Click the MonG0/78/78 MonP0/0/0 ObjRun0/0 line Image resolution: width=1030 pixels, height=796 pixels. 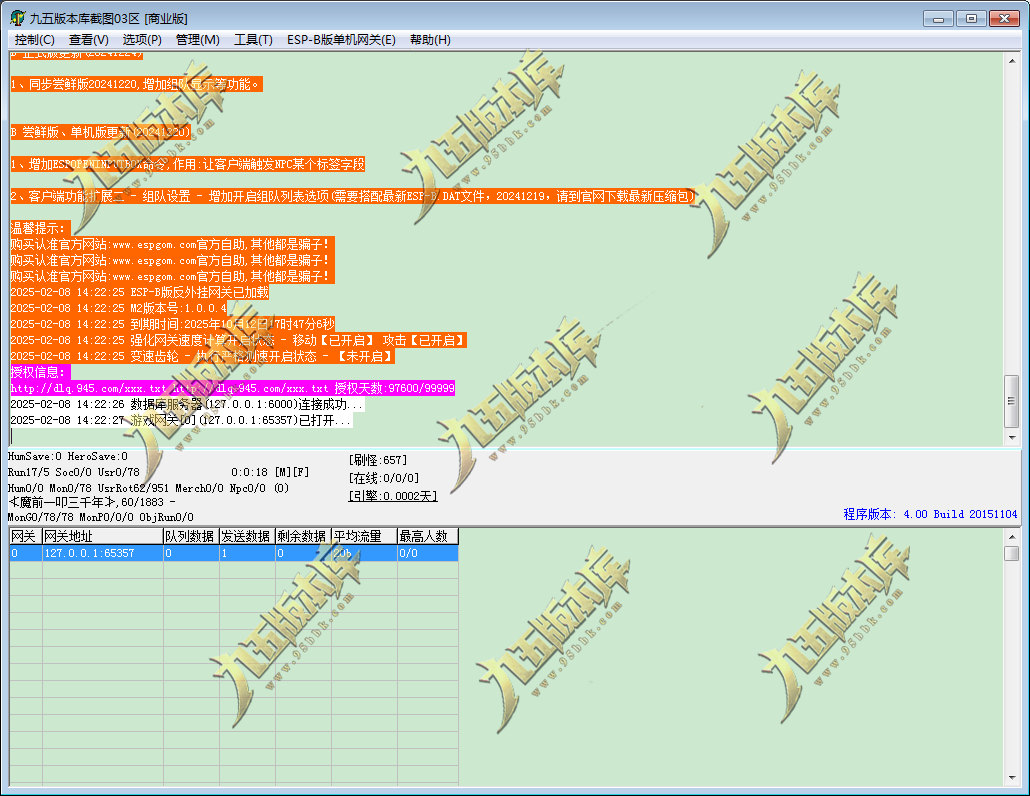click(101, 518)
